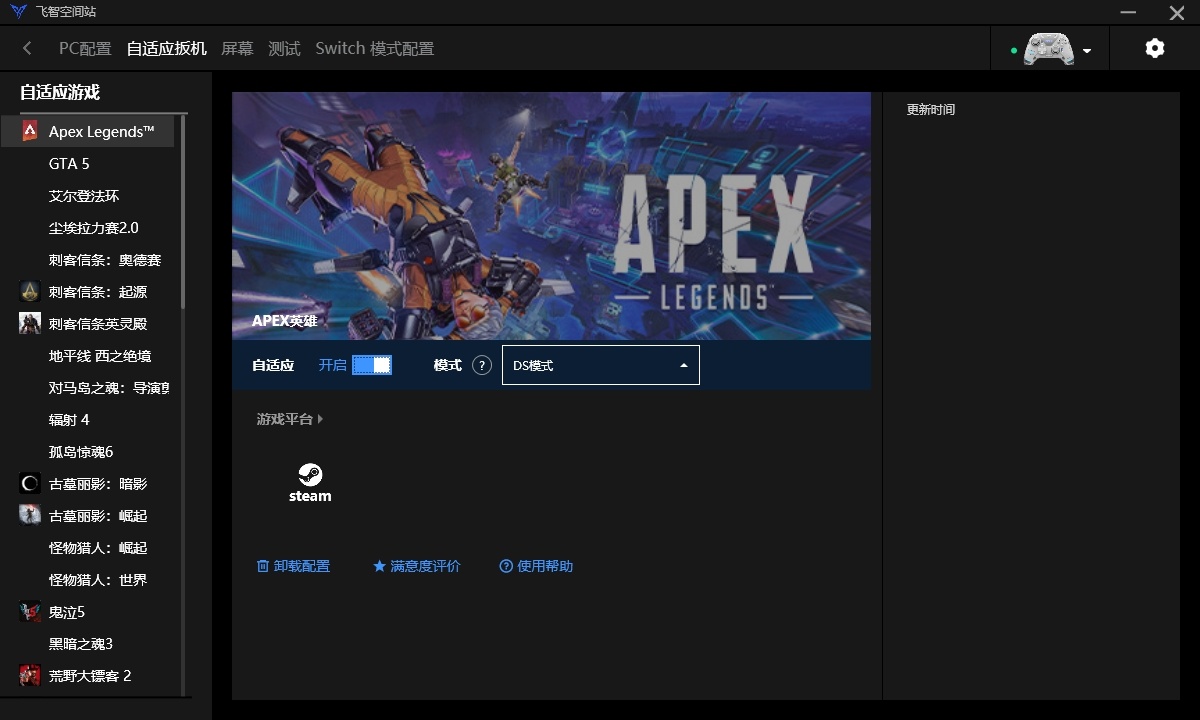The width and height of the screenshot is (1200, 720).
Task: Click the 荒野大镖客 2 game icon
Action: click(30, 675)
